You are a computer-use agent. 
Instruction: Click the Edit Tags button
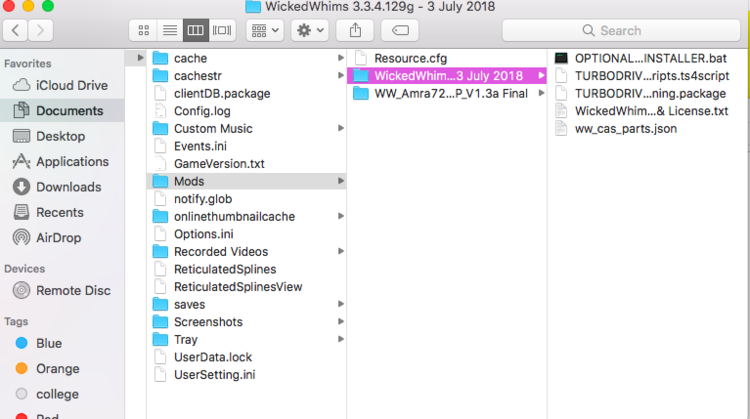[400, 31]
